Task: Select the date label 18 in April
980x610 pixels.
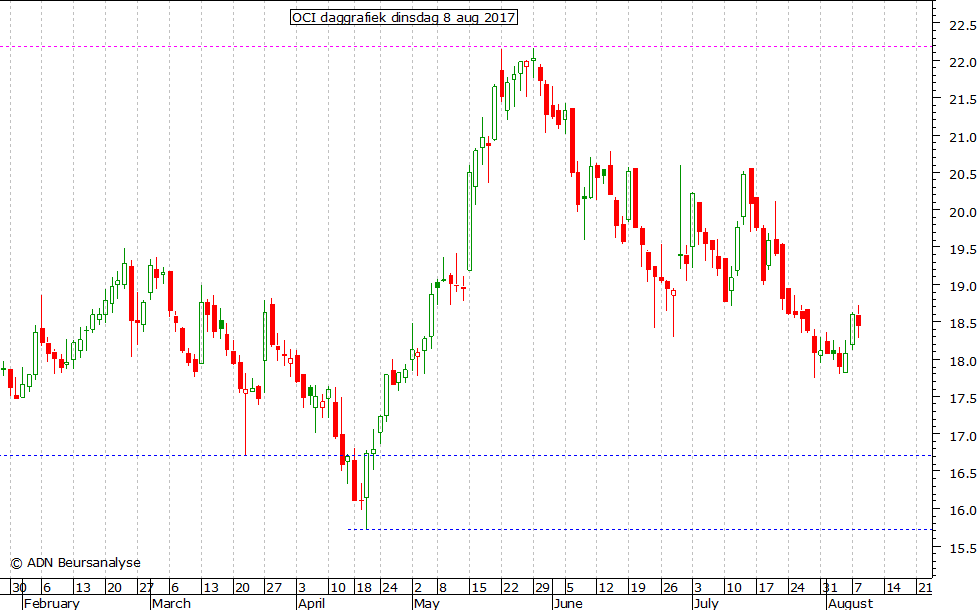Action: click(364, 588)
